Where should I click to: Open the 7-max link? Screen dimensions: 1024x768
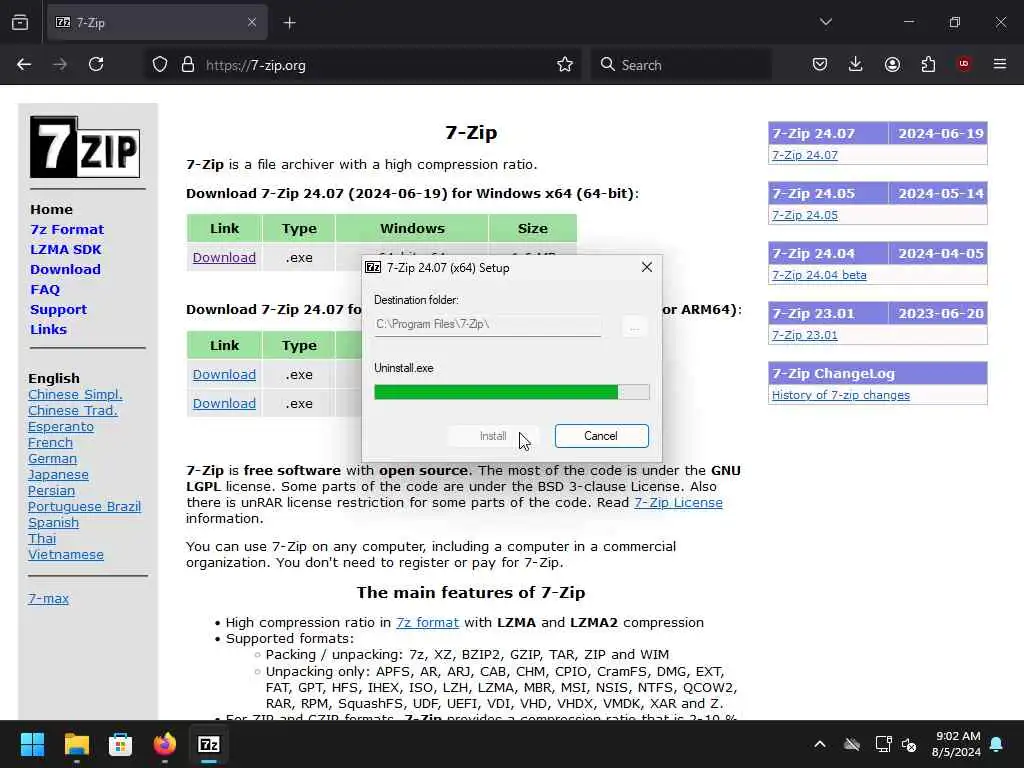click(x=48, y=598)
